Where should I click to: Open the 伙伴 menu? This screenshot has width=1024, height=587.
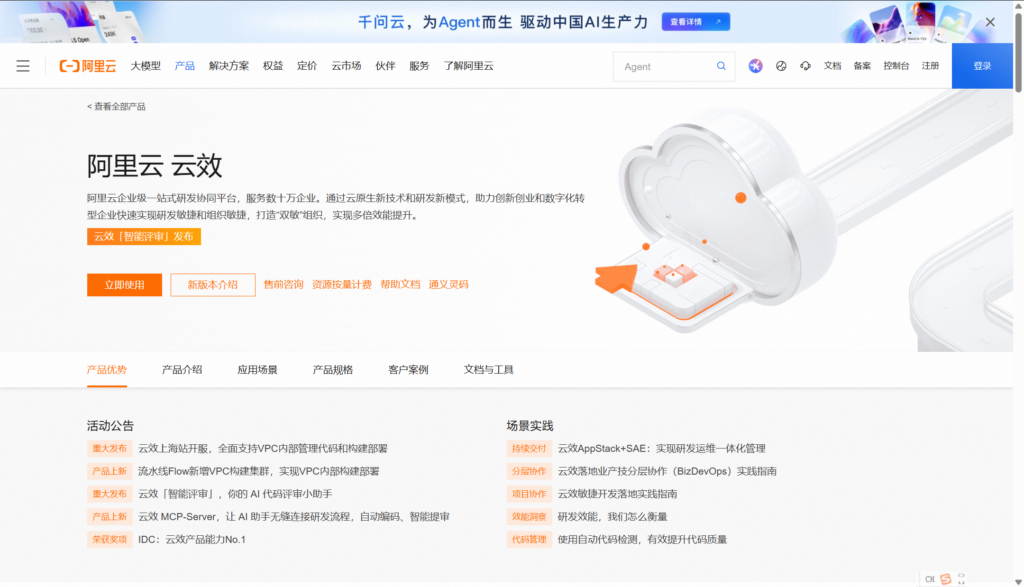pos(385,66)
